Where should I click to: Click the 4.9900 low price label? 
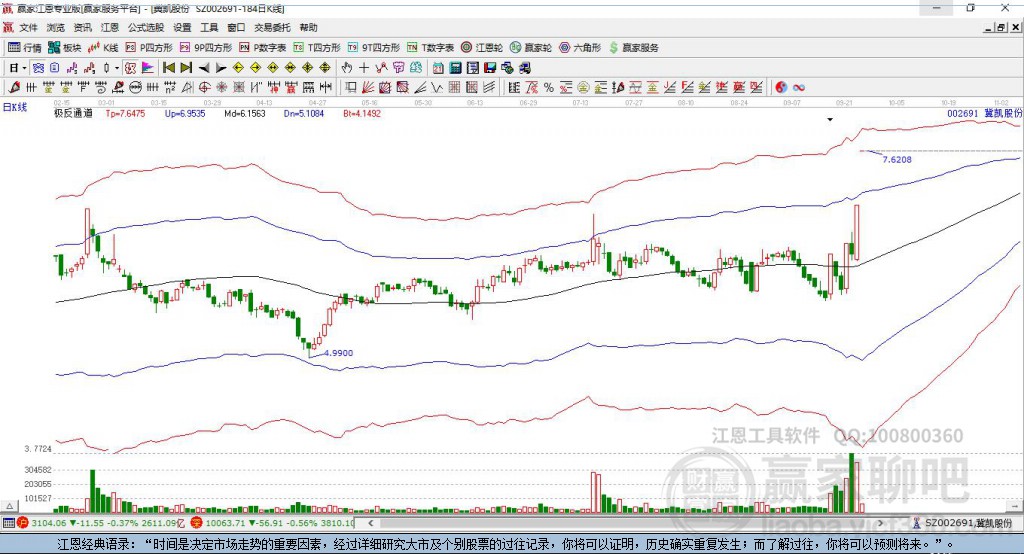click(x=338, y=353)
